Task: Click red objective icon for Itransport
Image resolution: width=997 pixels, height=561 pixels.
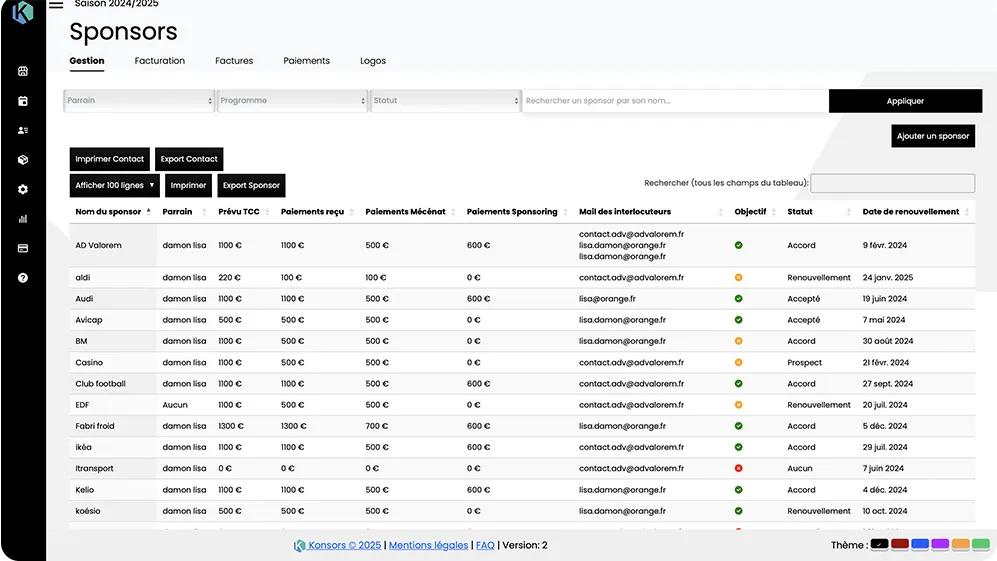Action: pos(738,468)
